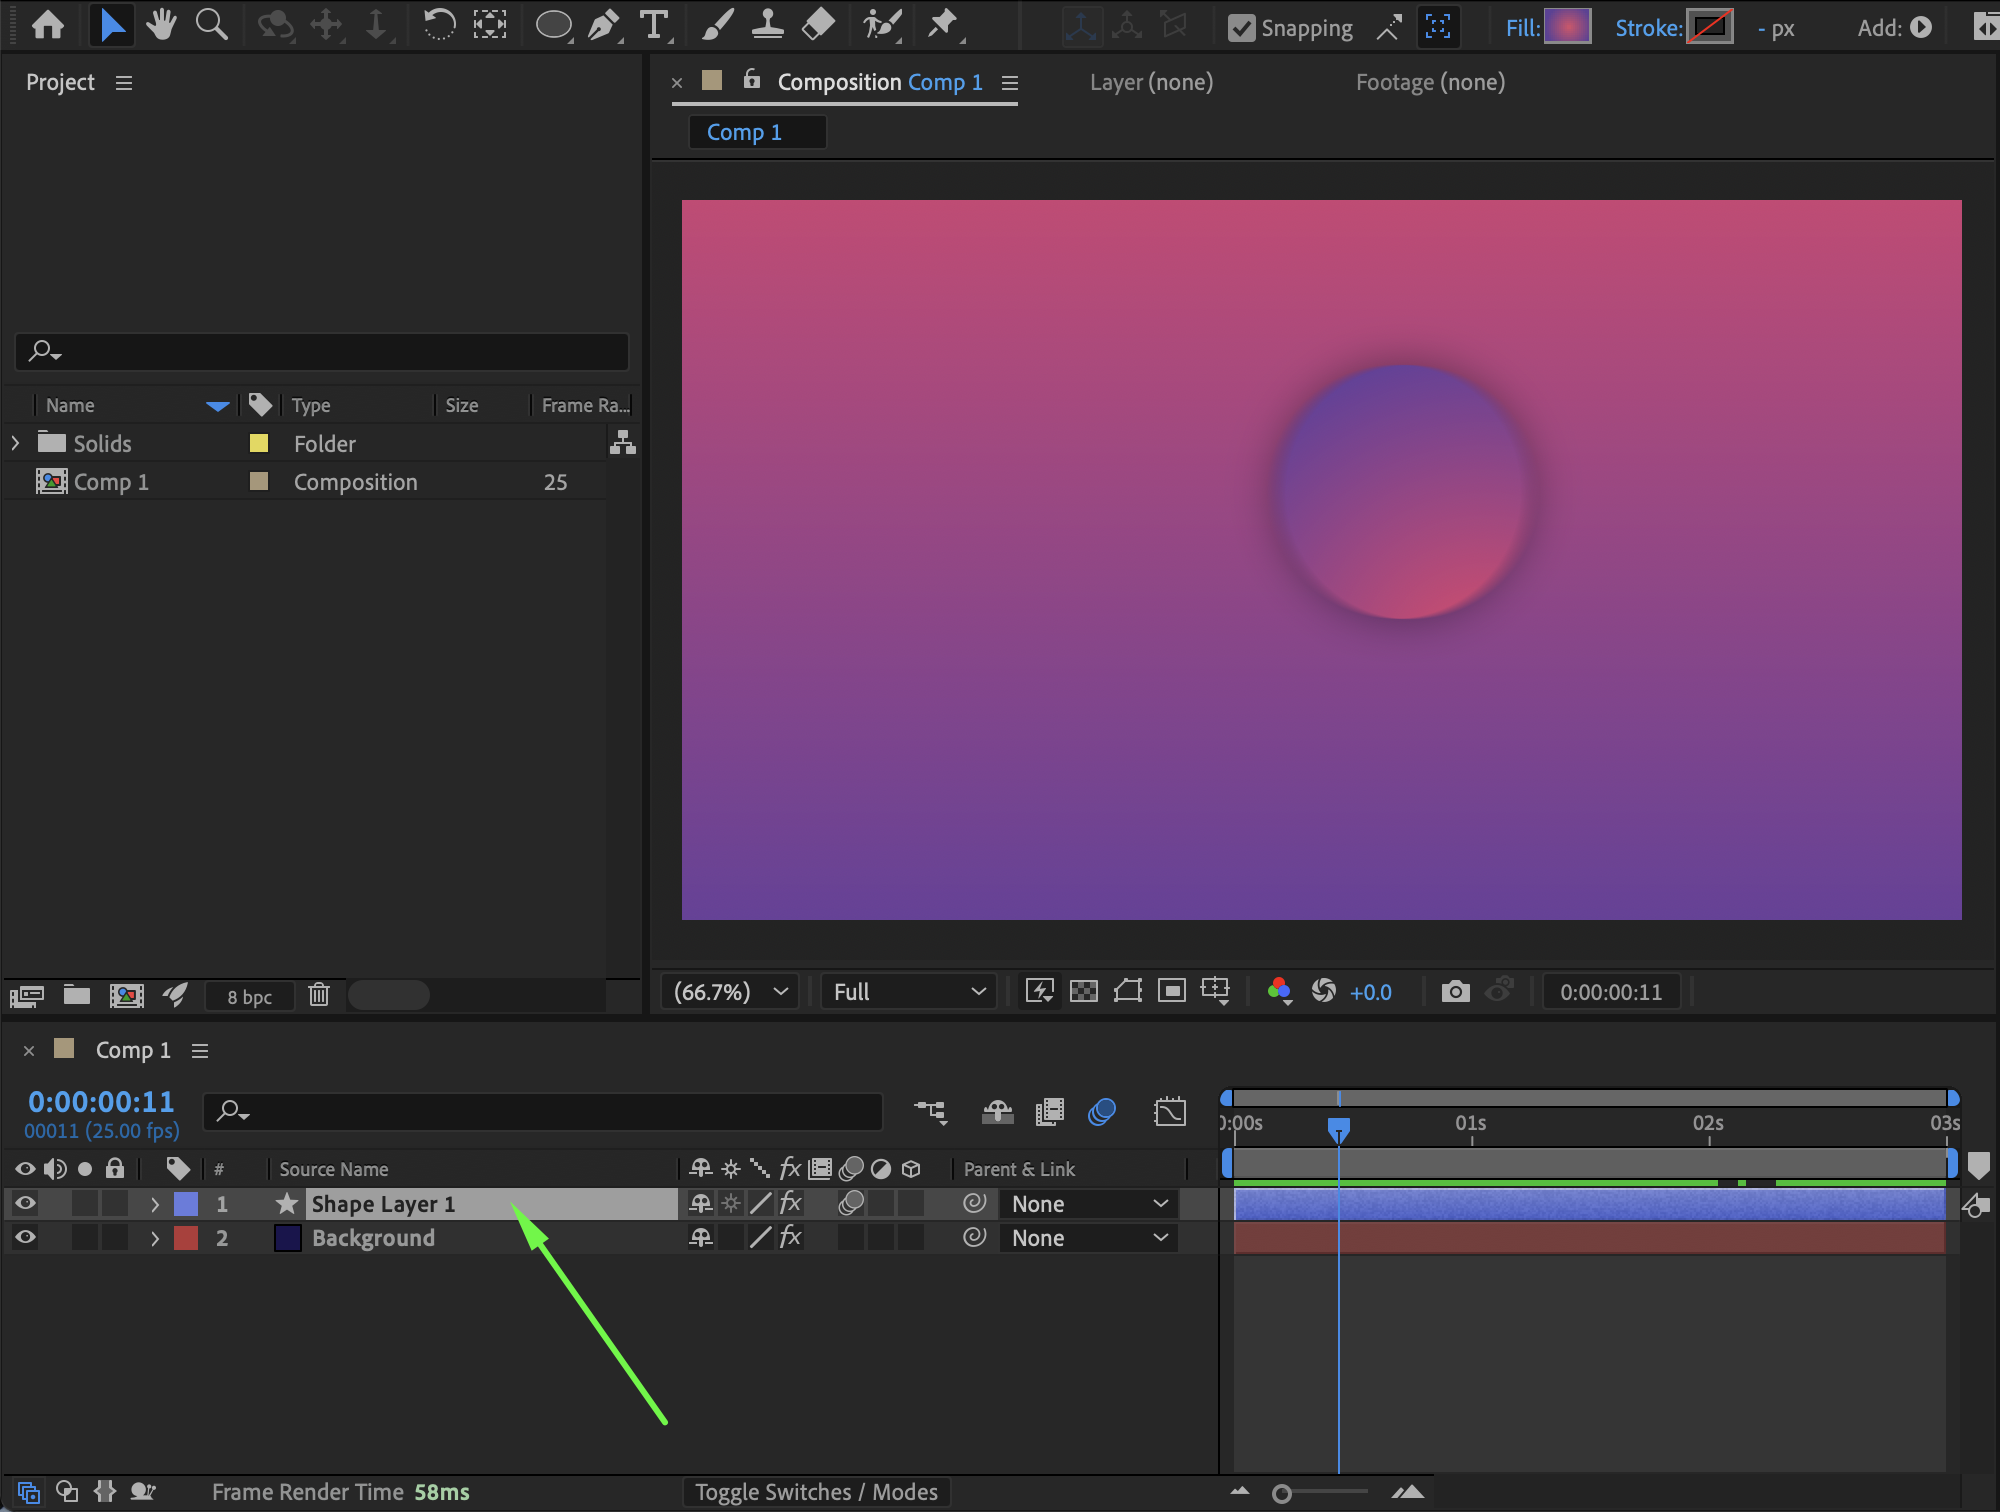The width and height of the screenshot is (2000, 1512).
Task: Expand the Solids folder
Action: click(15, 443)
